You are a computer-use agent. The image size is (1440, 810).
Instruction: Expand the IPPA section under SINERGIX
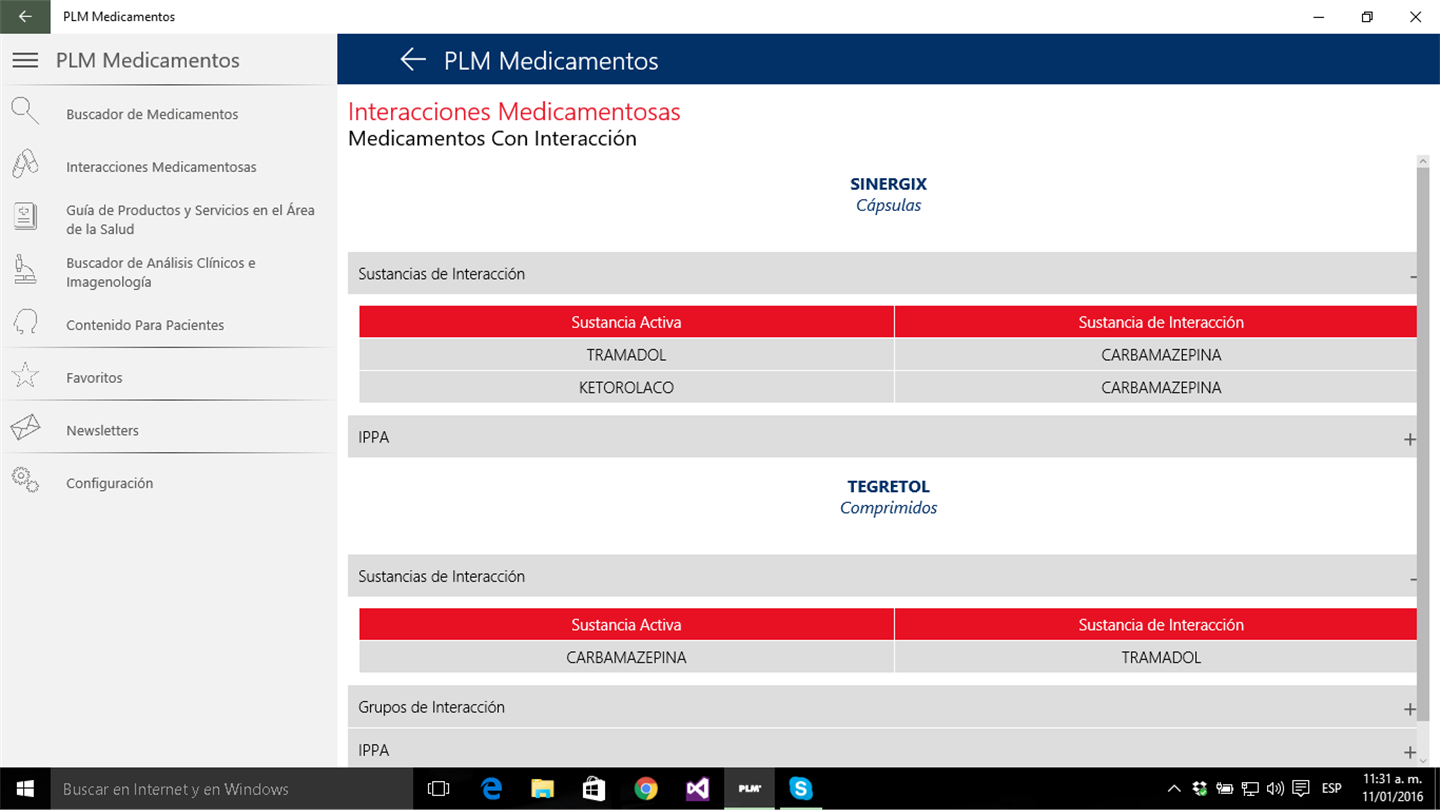tap(882, 437)
